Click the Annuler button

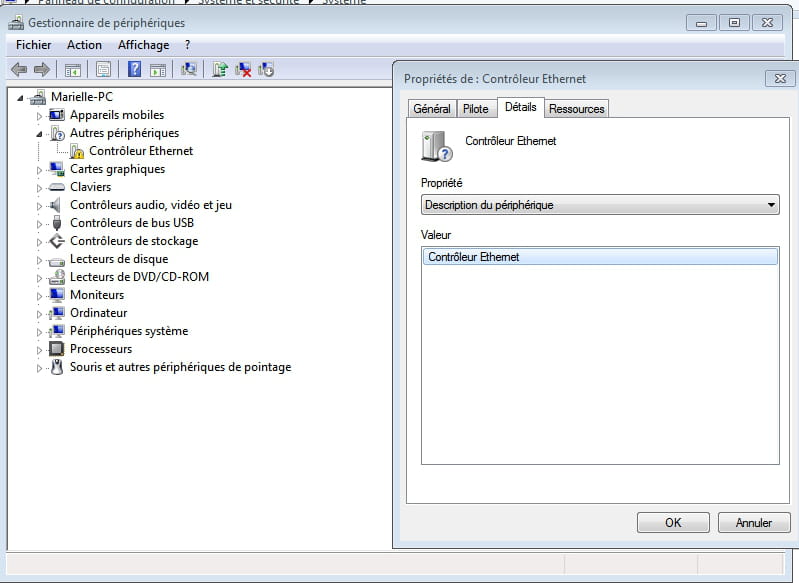(x=753, y=522)
